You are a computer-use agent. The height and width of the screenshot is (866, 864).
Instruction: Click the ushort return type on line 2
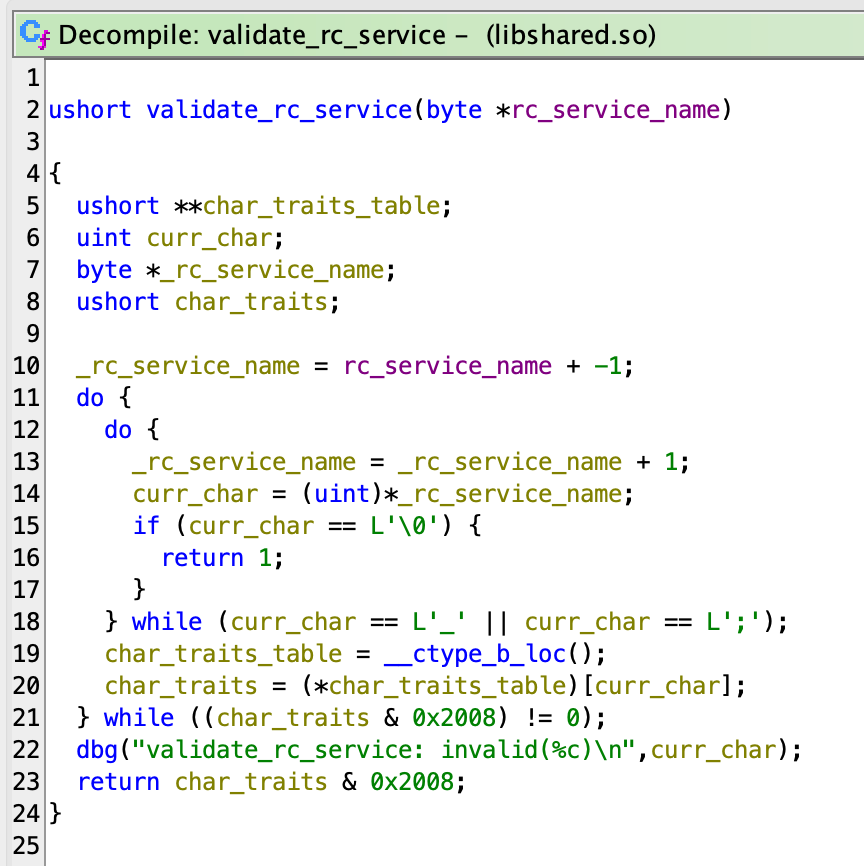pyautogui.click(x=90, y=110)
